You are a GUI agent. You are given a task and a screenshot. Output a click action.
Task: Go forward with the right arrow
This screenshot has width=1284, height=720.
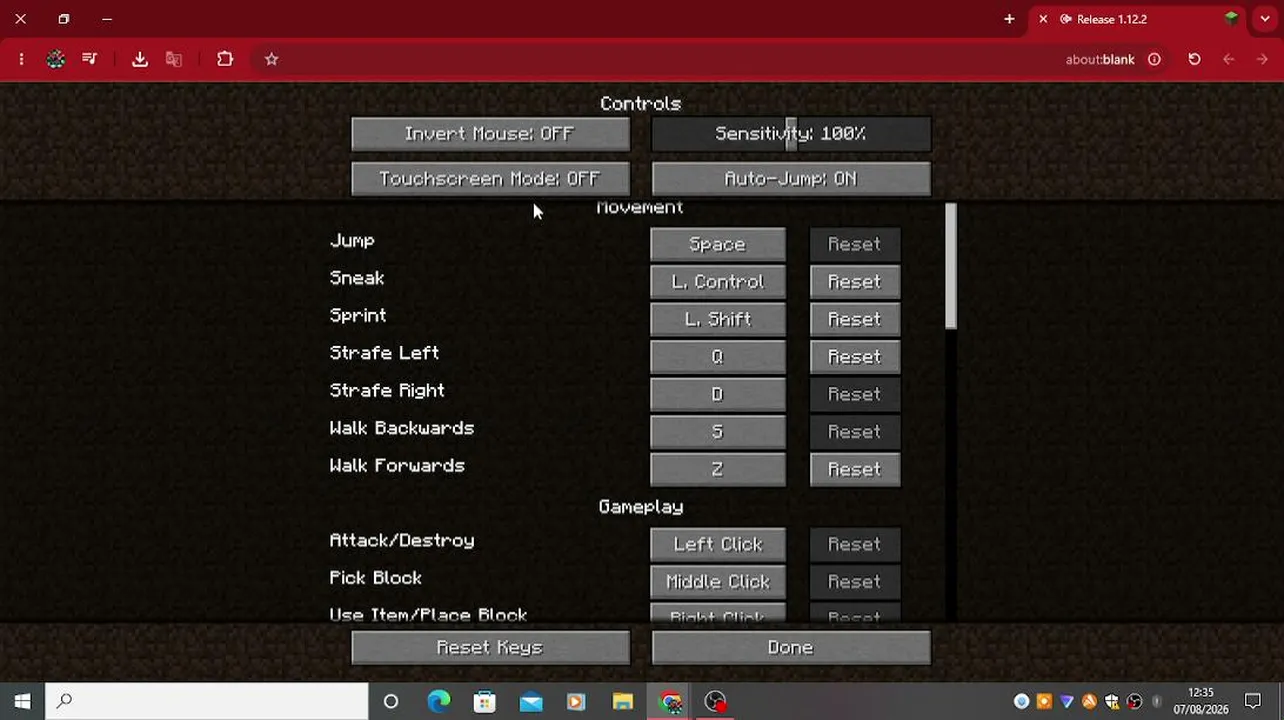point(1262,60)
